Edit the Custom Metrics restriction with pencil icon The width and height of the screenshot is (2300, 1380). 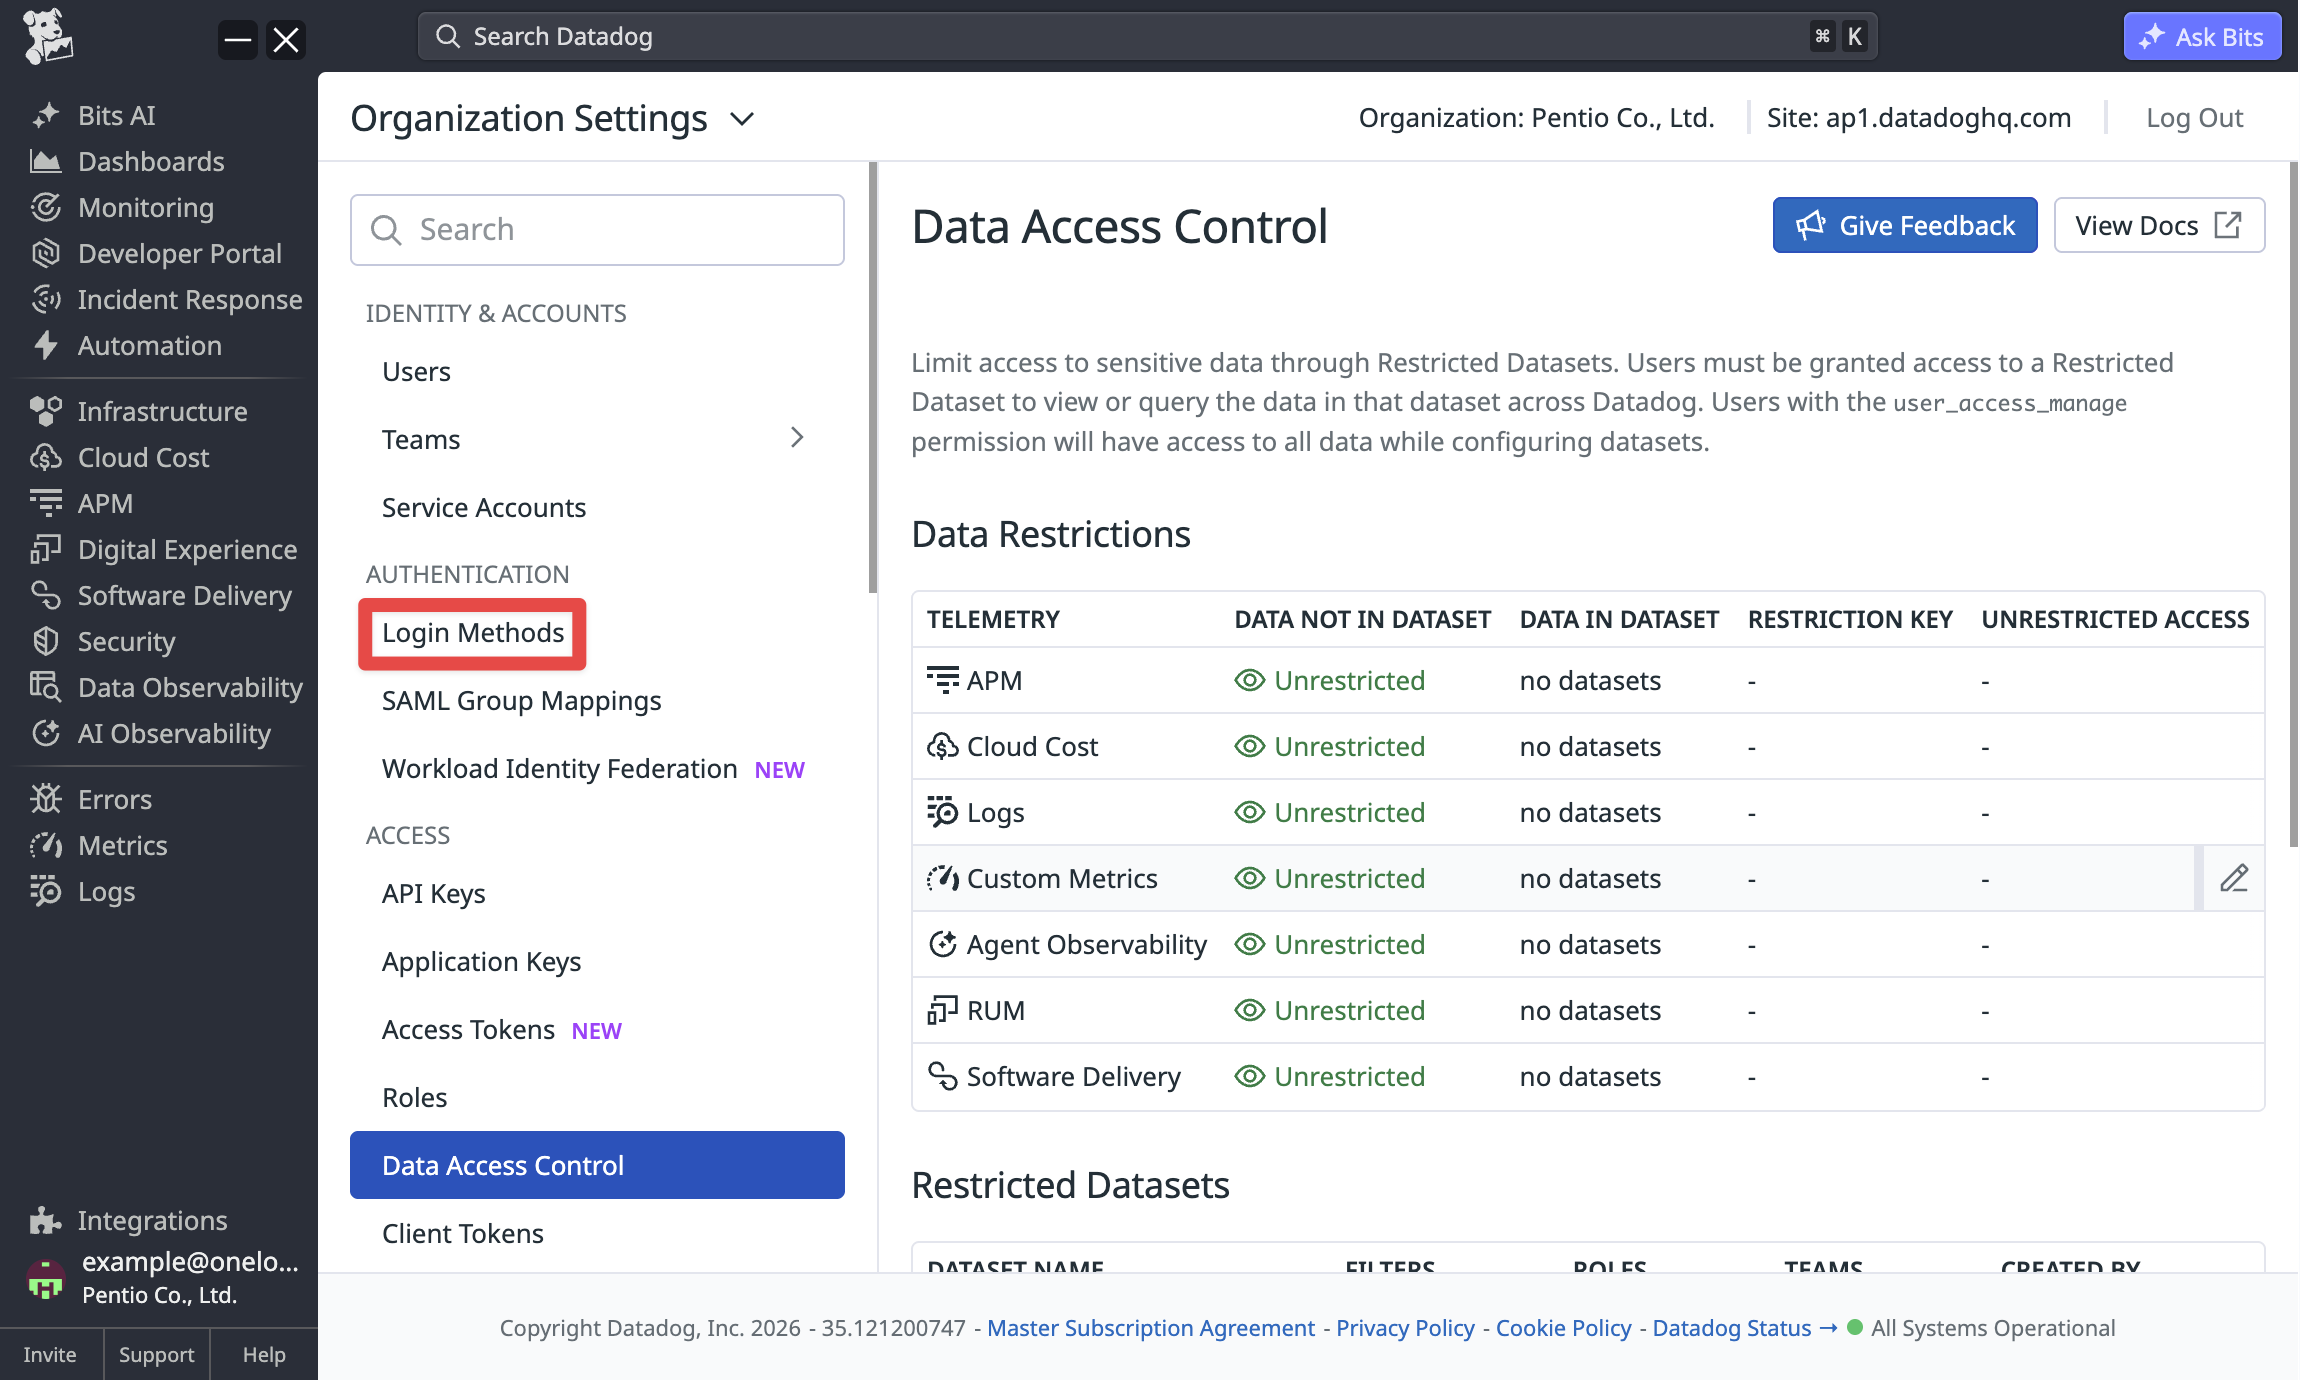click(x=2234, y=878)
